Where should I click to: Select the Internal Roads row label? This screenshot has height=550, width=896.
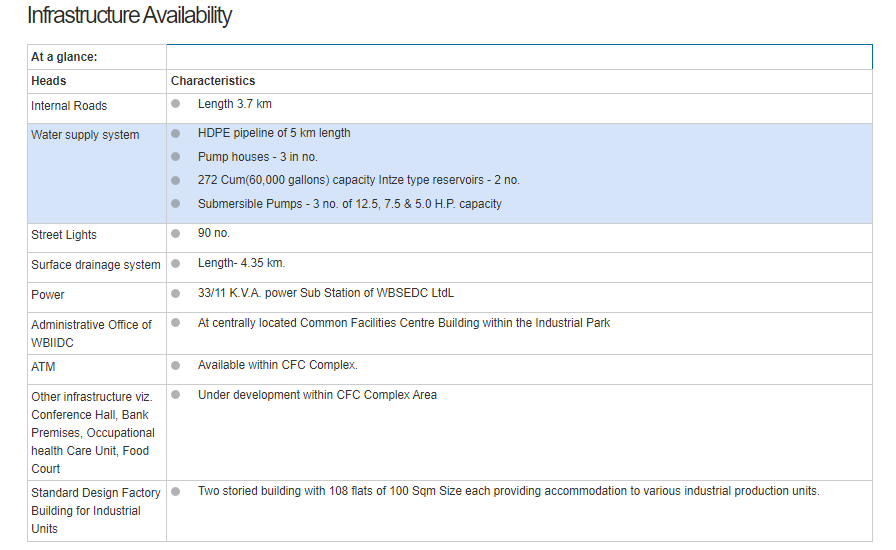point(69,106)
